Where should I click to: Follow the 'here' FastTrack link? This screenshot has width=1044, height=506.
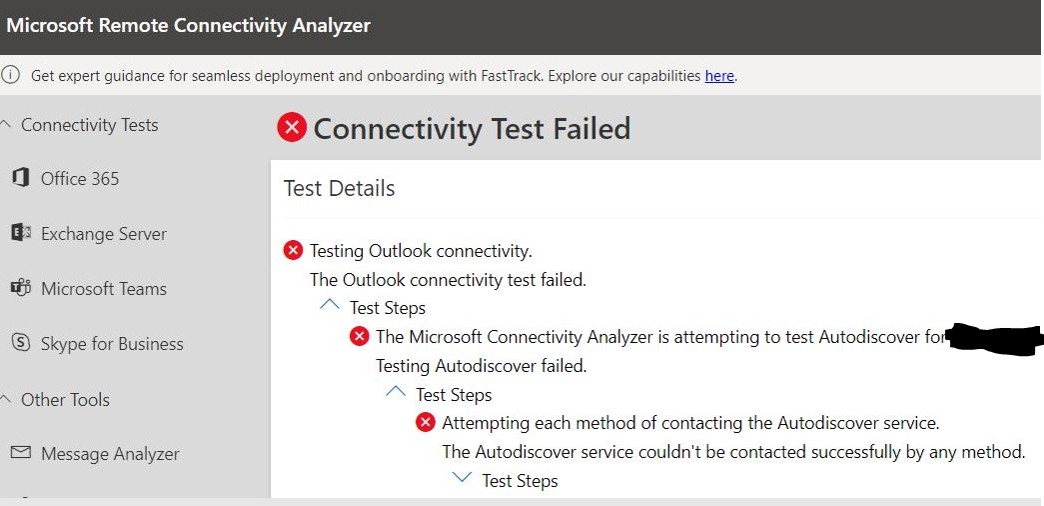coord(719,76)
